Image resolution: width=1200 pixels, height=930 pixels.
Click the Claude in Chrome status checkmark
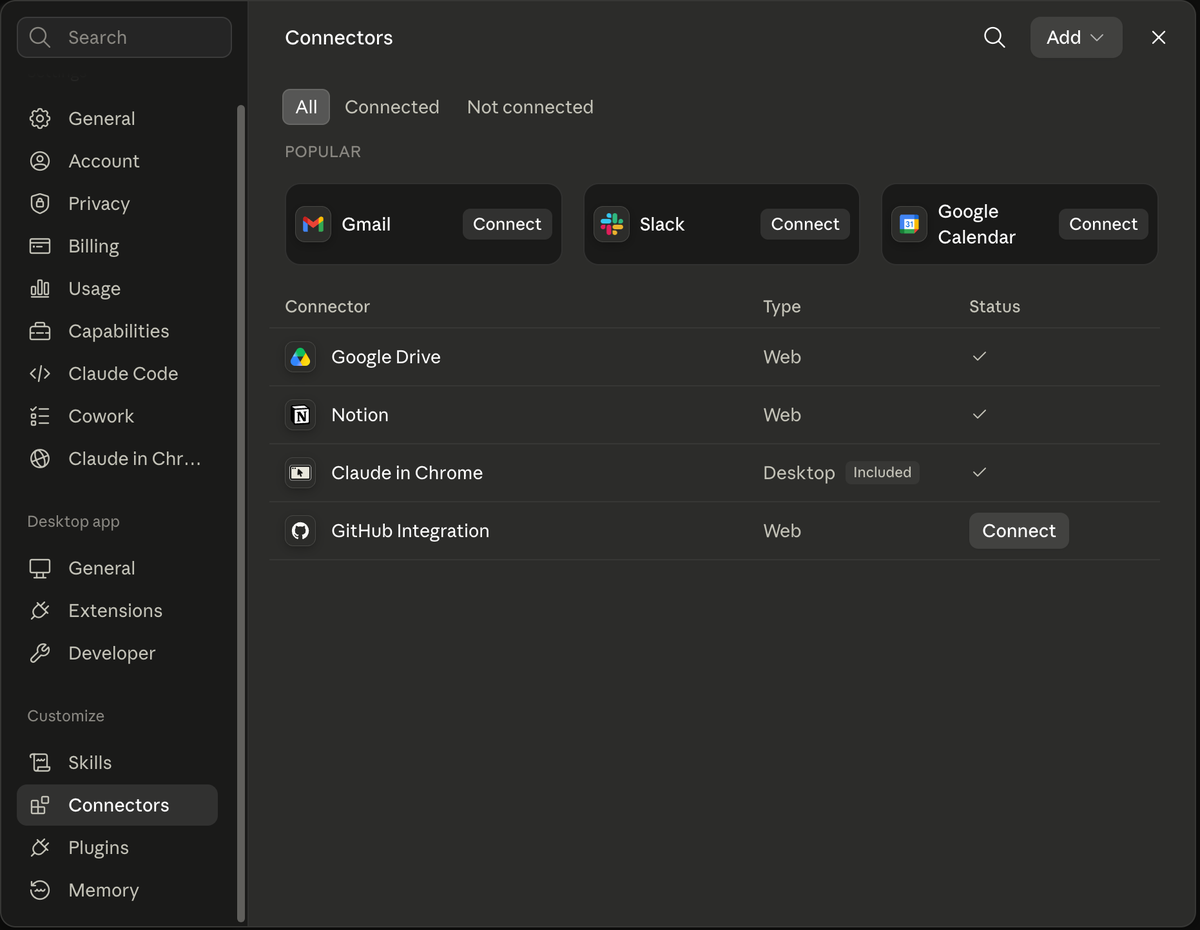pyautogui.click(x=979, y=472)
